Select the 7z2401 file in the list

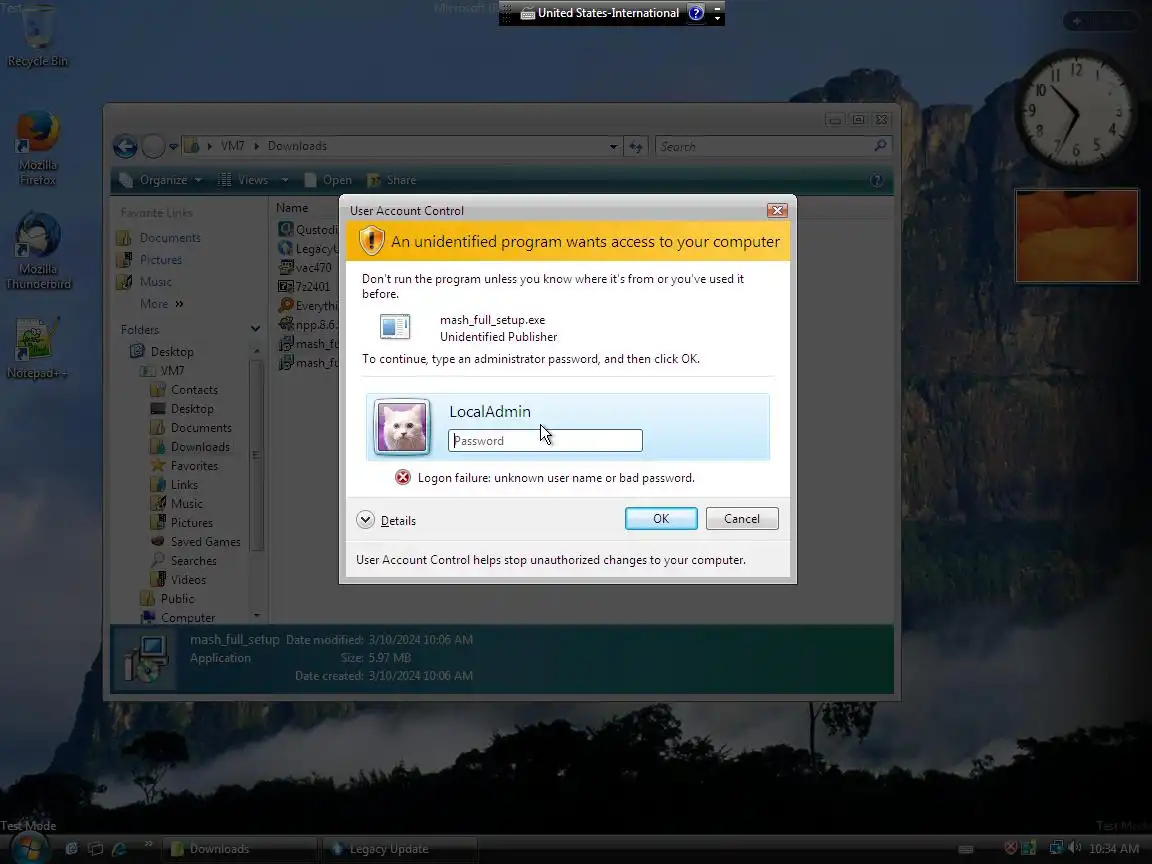coord(304,287)
